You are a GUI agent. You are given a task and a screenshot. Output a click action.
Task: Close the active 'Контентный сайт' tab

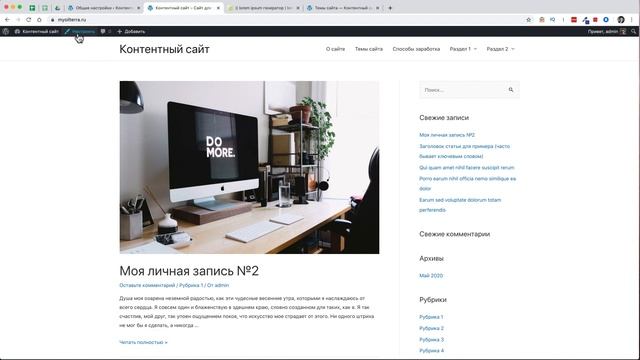point(218,8)
